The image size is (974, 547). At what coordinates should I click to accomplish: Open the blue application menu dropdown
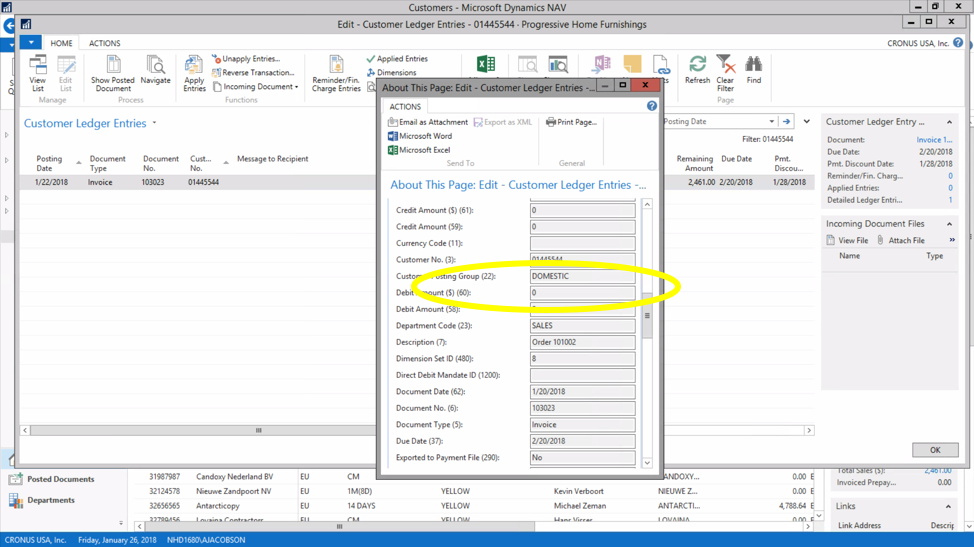tap(30, 42)
